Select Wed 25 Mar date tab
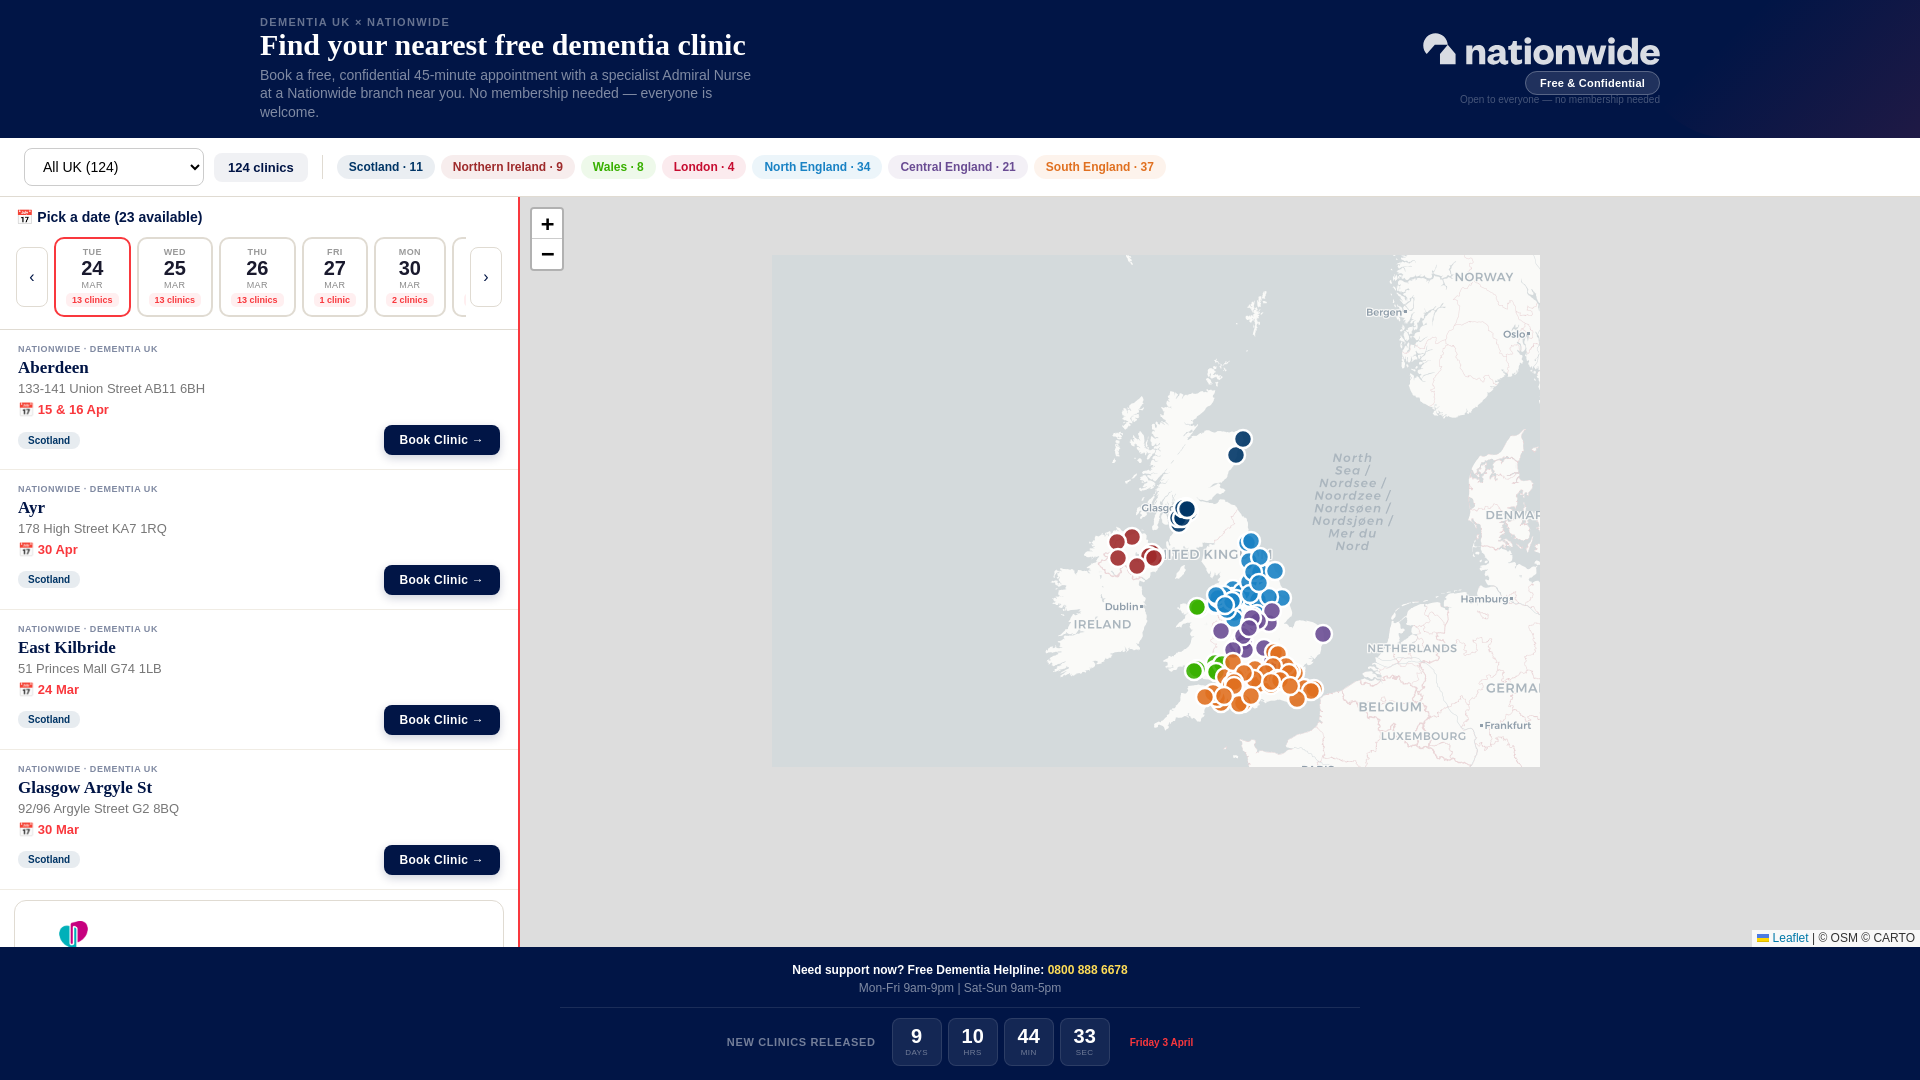 point(175,277)
